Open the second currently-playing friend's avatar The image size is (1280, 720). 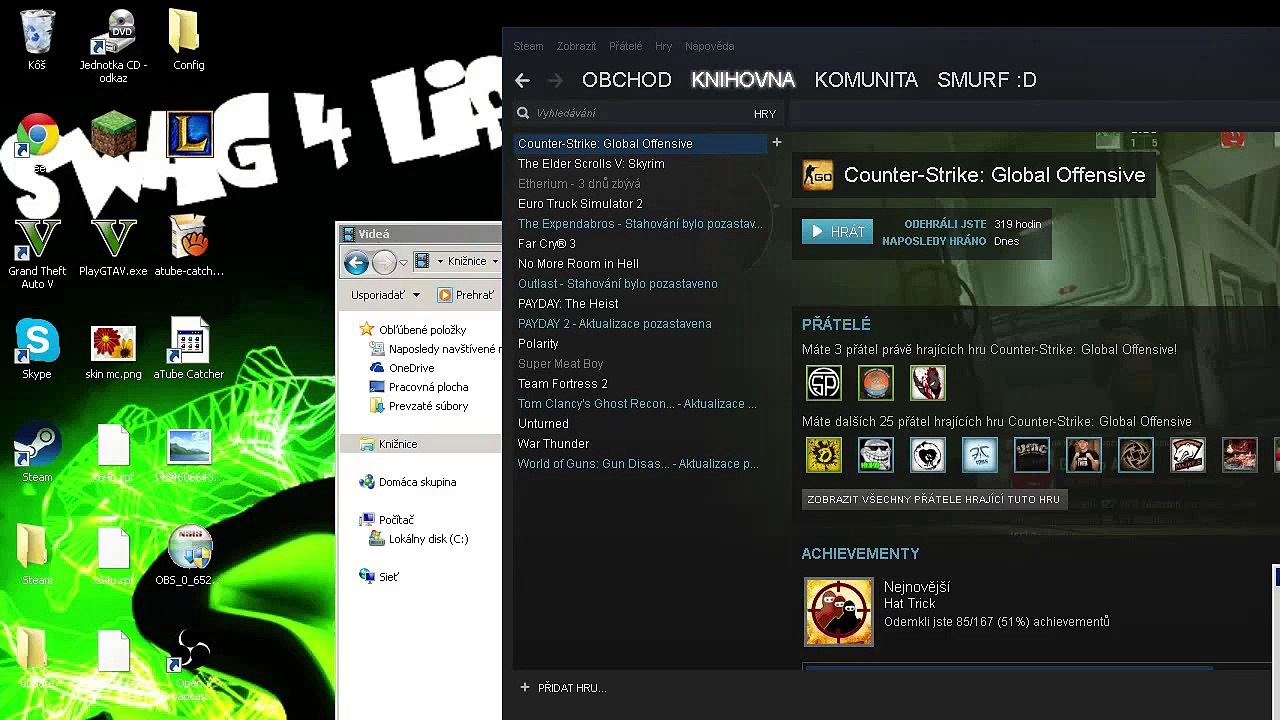876,383
